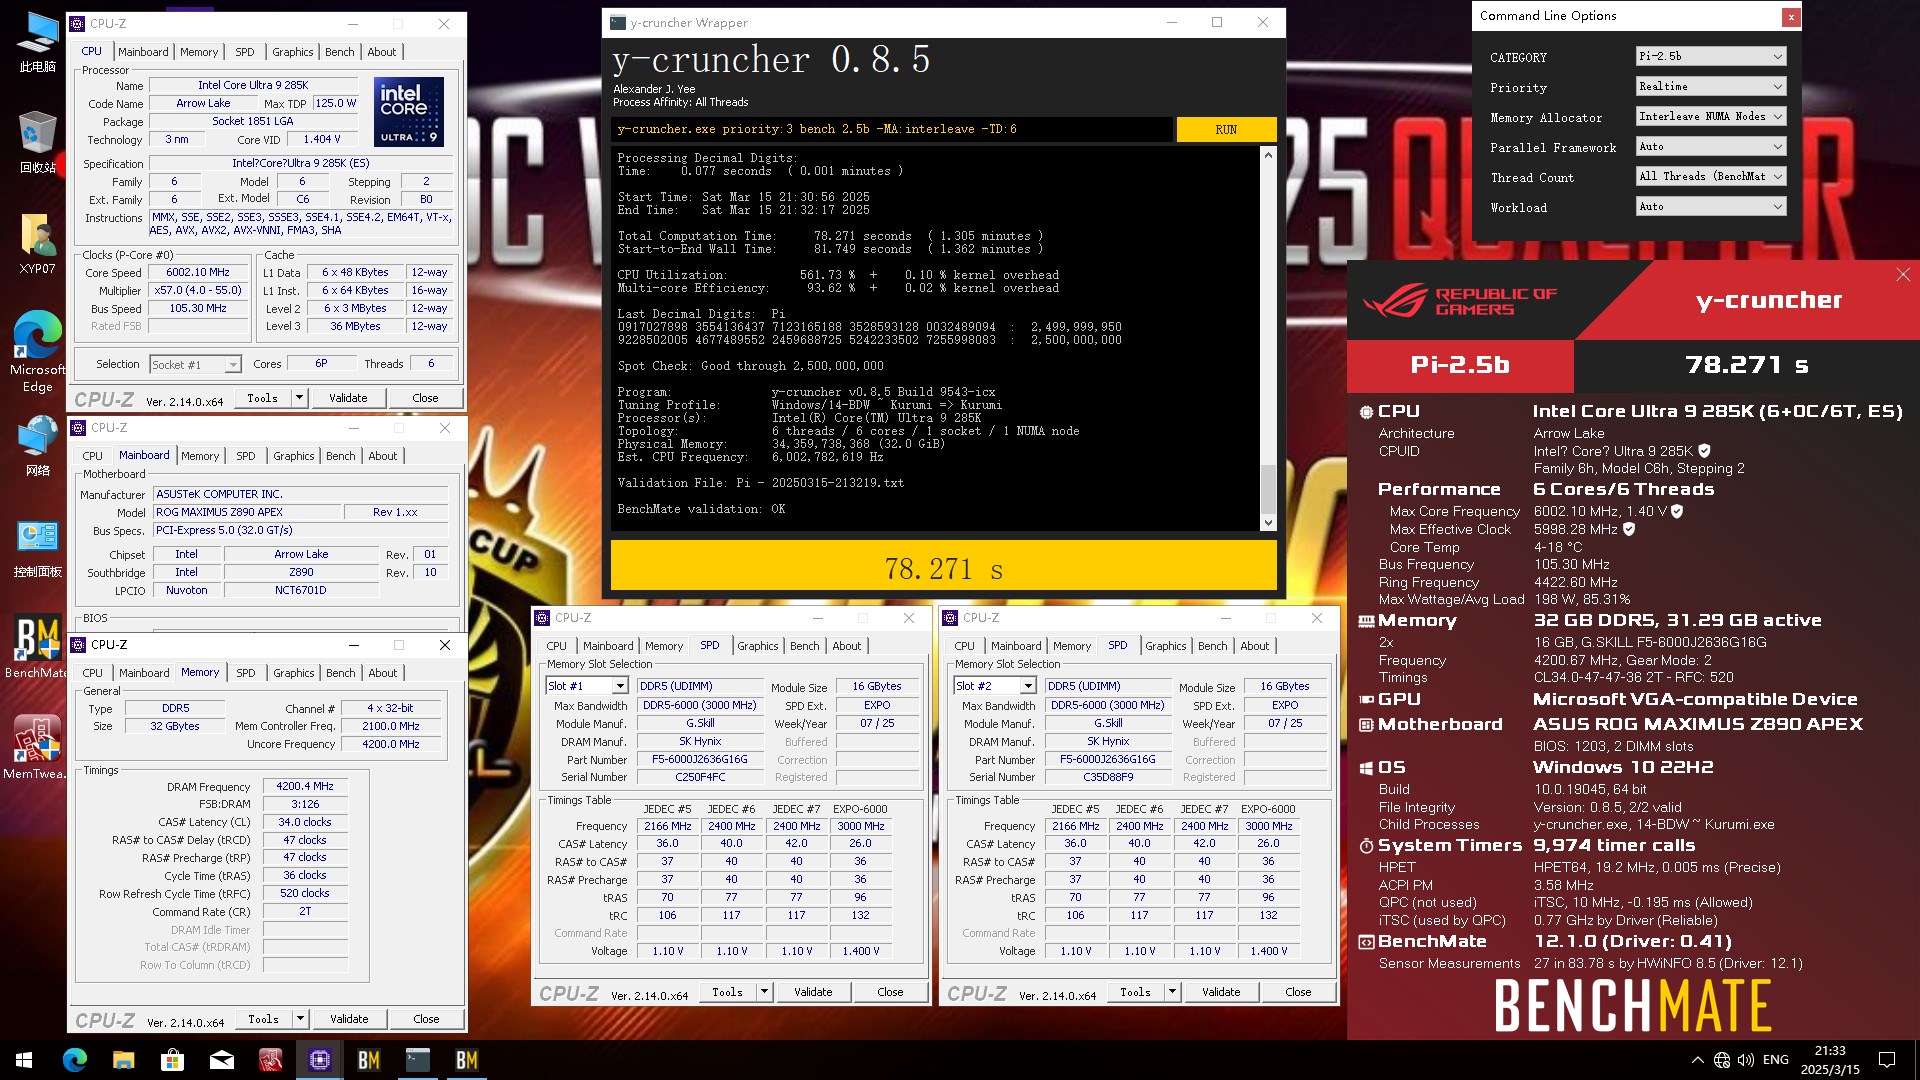1920x1080 pixels.
Task: Open the volume tray icon
Action: [1746, 1060]
